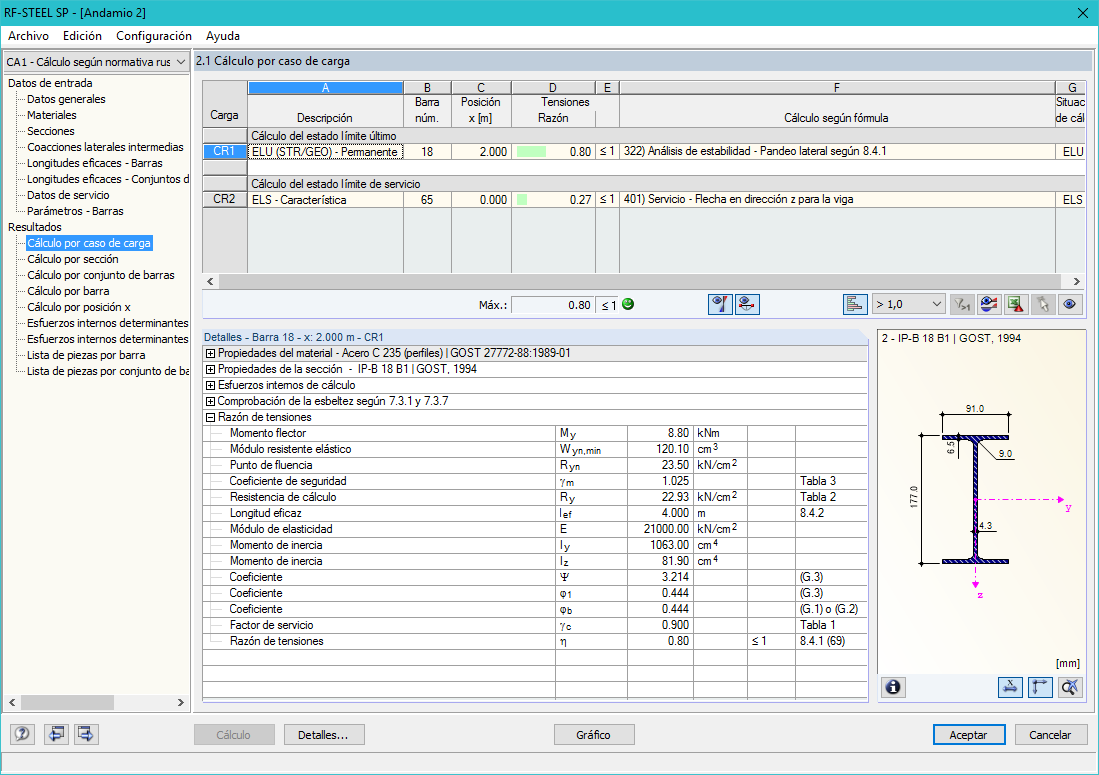The height and width of the screenshot is (775, 1099).
Task: Click column A header in table
Action: (x=325, y=88)
